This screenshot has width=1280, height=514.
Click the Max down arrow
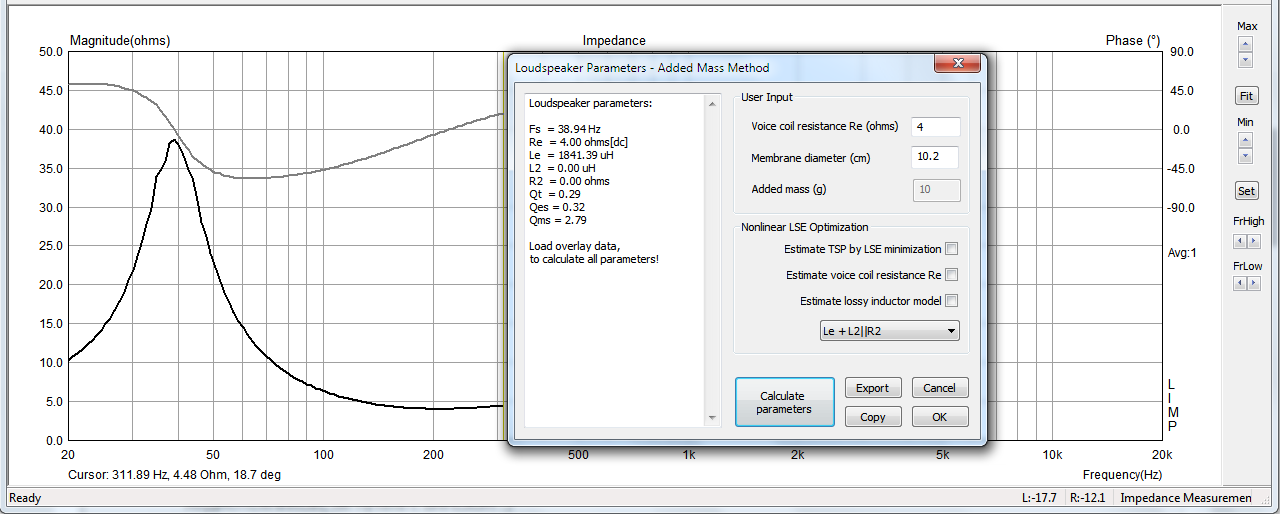1245,60
